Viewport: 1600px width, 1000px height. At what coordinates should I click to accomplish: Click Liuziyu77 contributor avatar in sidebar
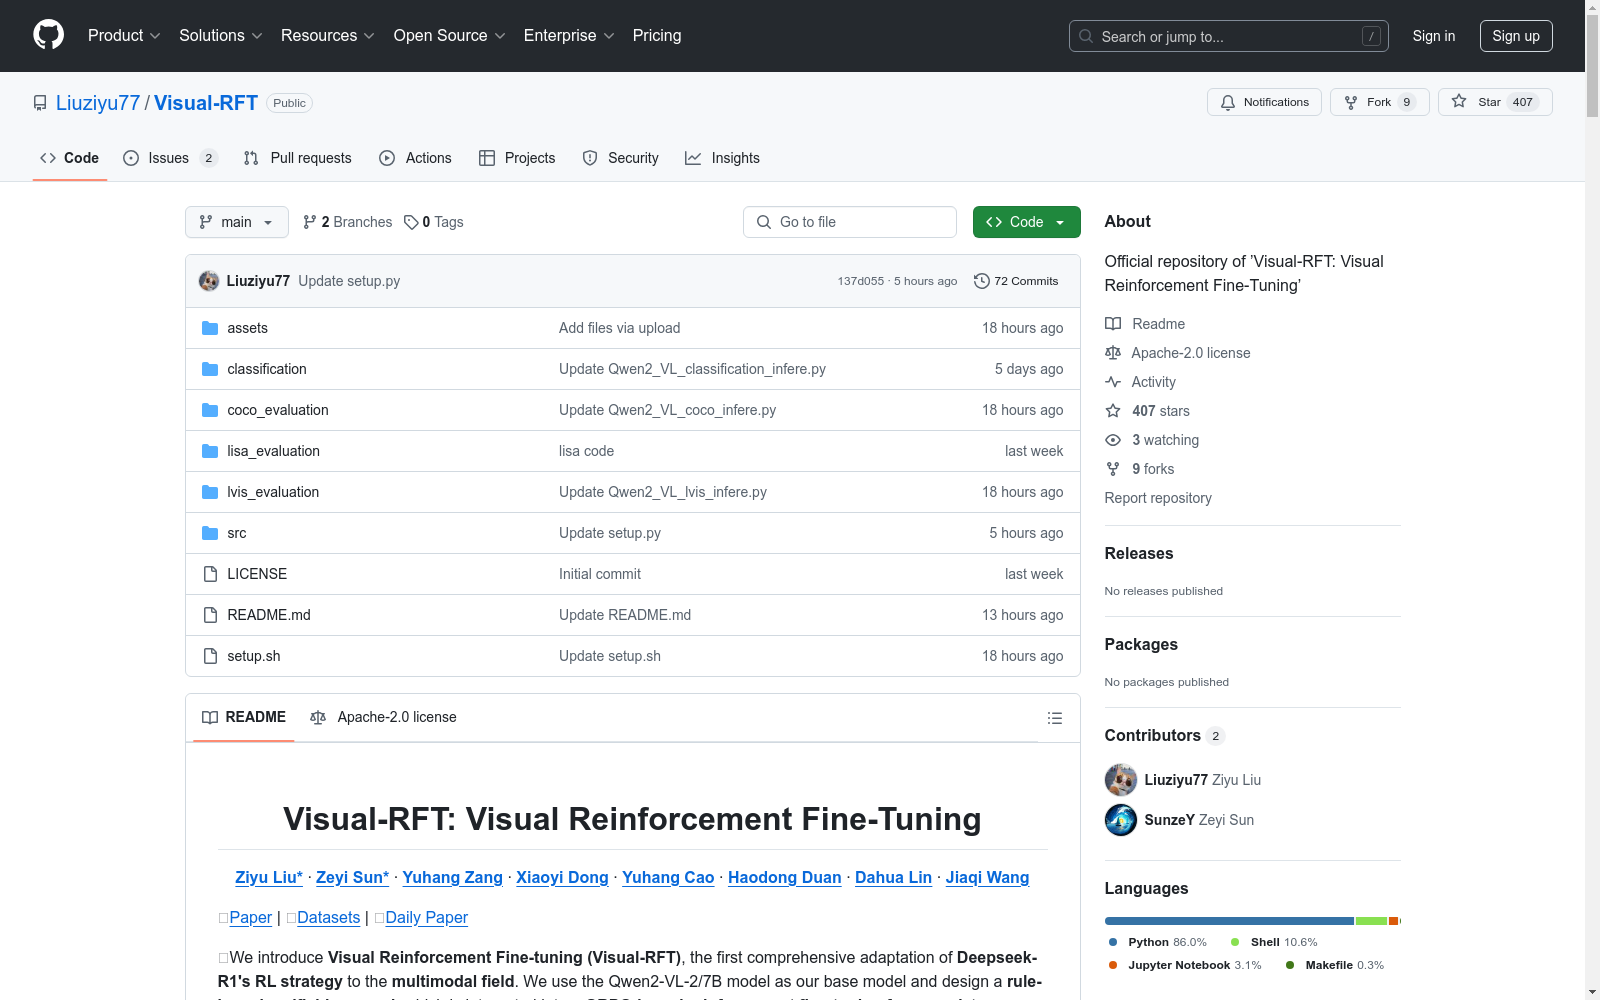1121,780
